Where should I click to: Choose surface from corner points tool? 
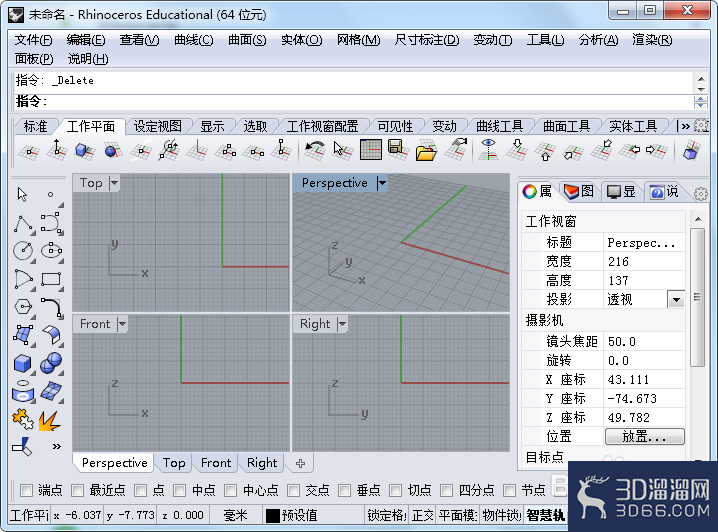(23, 335)
